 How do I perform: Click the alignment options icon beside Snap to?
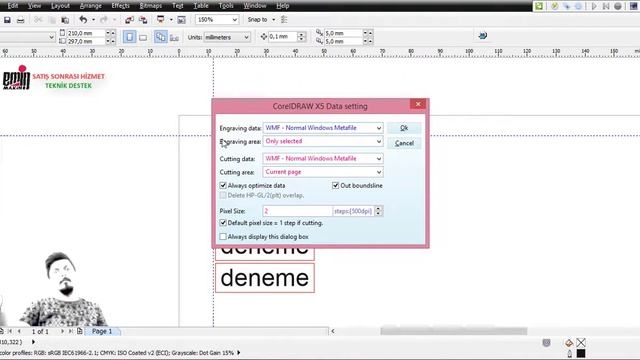point(284,20)
